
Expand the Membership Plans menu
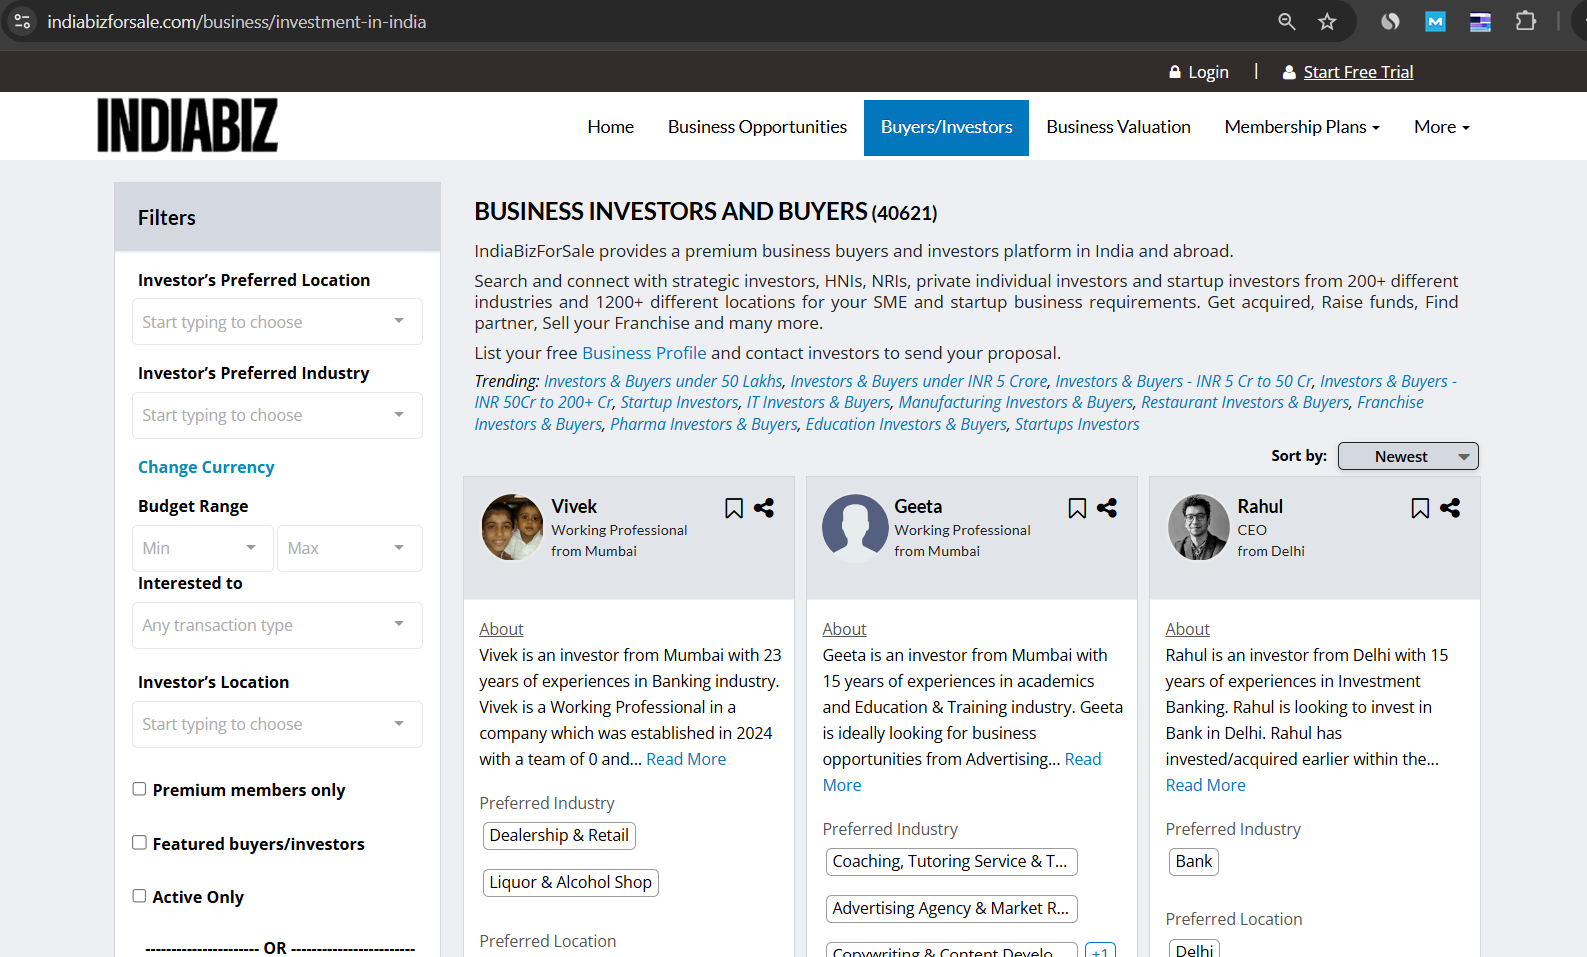(x=1302, y=127)
